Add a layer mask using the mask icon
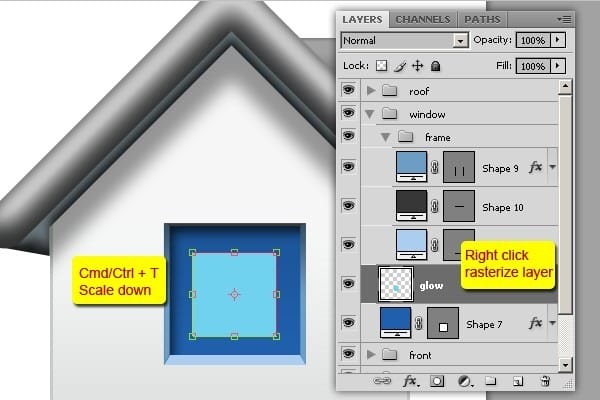This screenshot has width=600, height=400. 437,381
